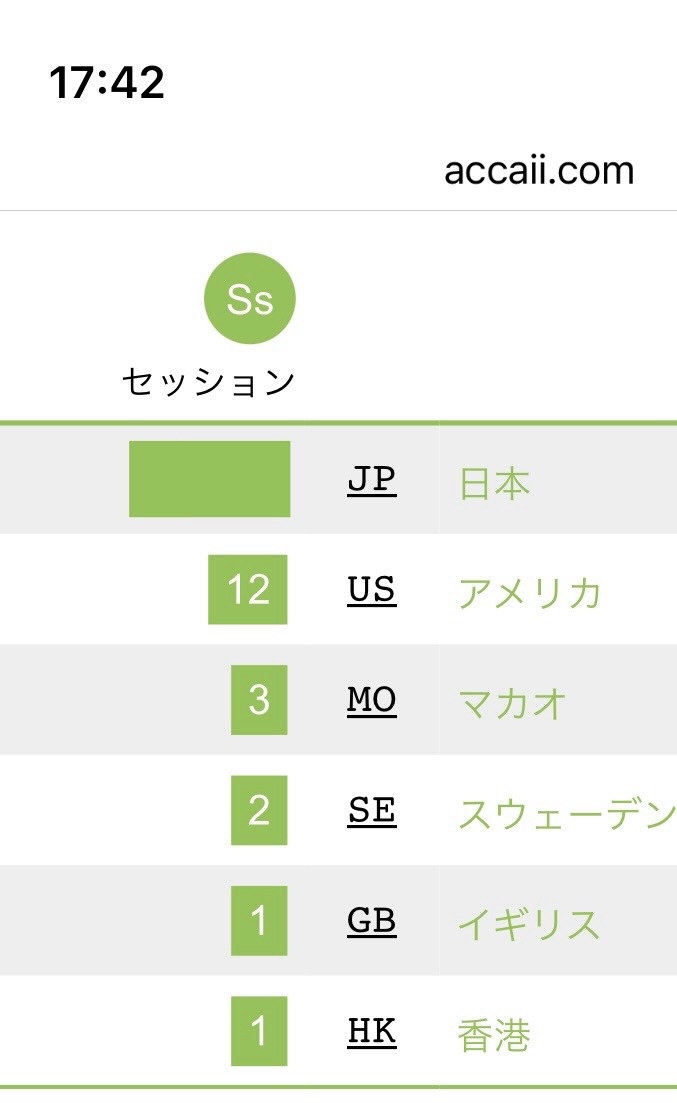Screen dimensions: 677x1103
Task: Click the green box showing 2 sessions
Action: (259, 810)
